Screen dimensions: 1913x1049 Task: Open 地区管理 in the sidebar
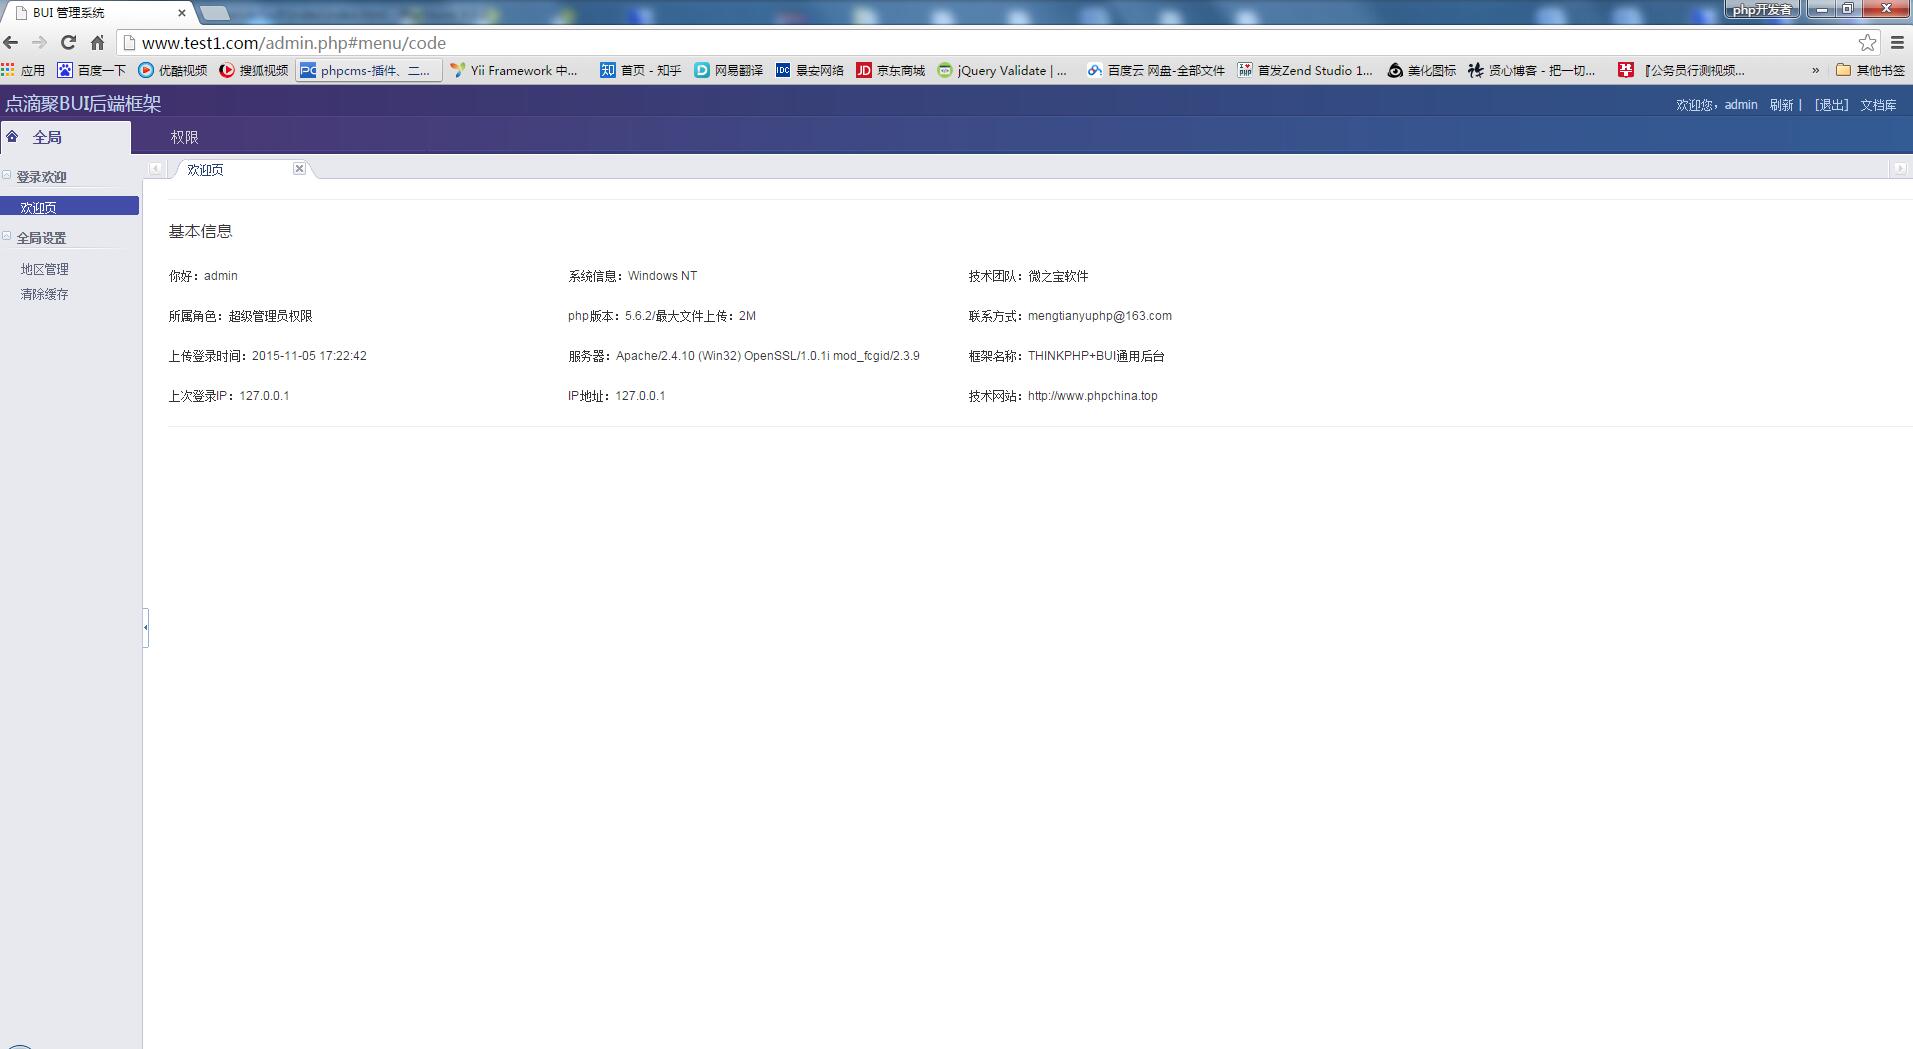point(45,269)
